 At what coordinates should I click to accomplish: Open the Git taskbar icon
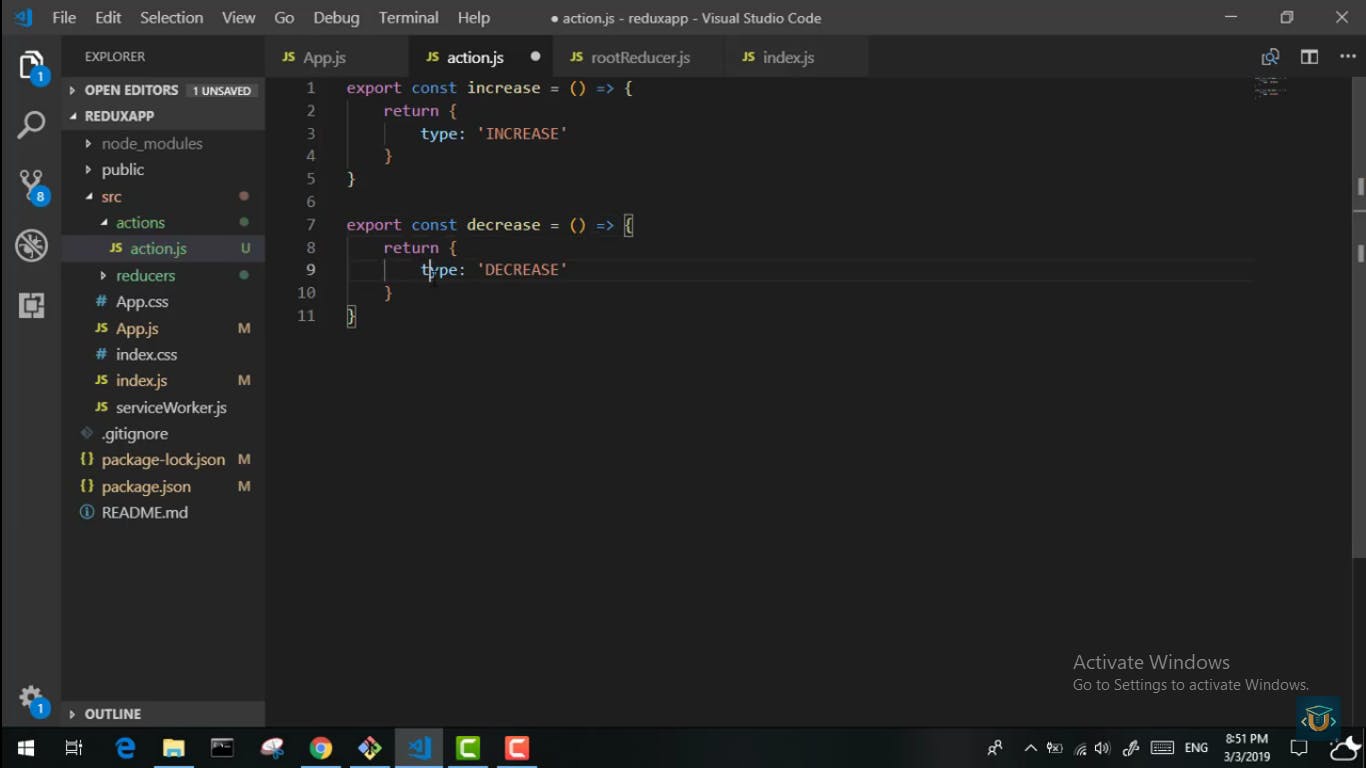pyautogui.click(x=370, y=748)
